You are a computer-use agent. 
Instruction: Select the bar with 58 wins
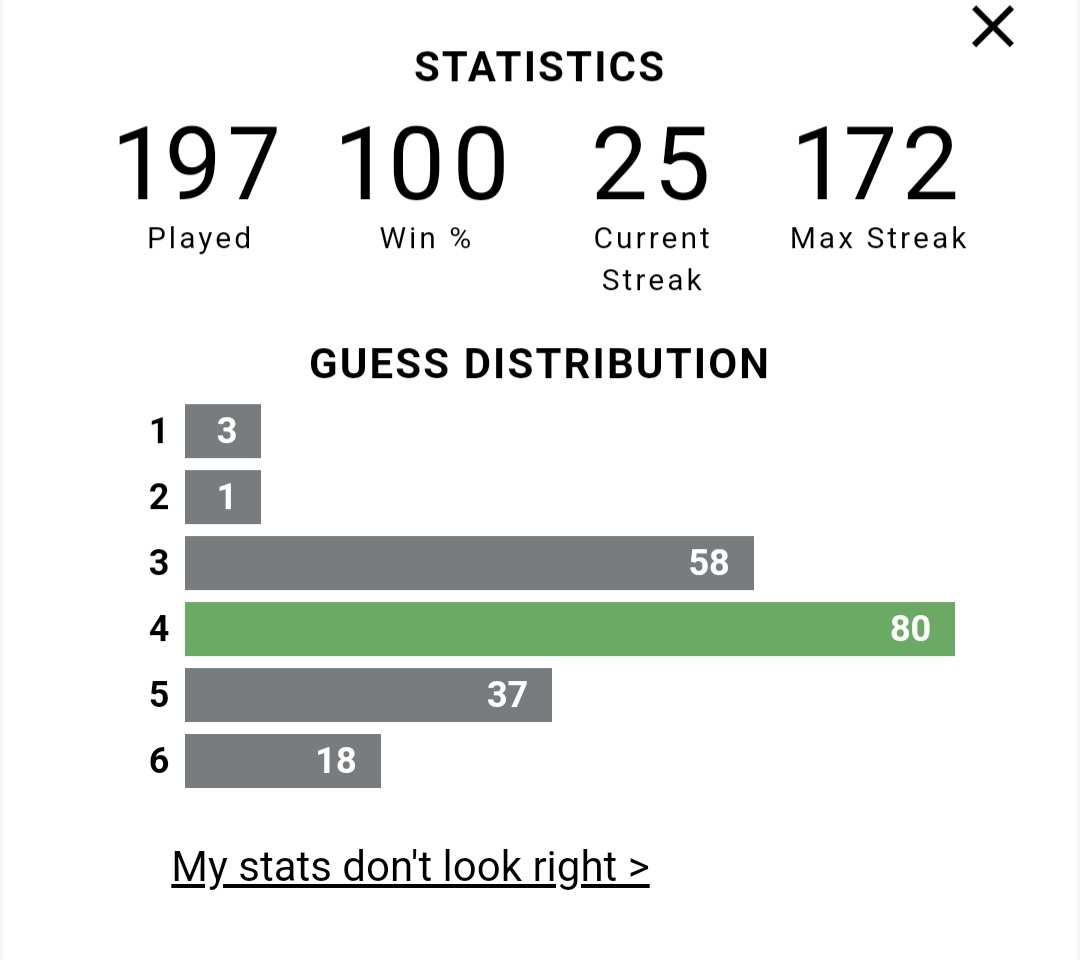coord(469,563)
